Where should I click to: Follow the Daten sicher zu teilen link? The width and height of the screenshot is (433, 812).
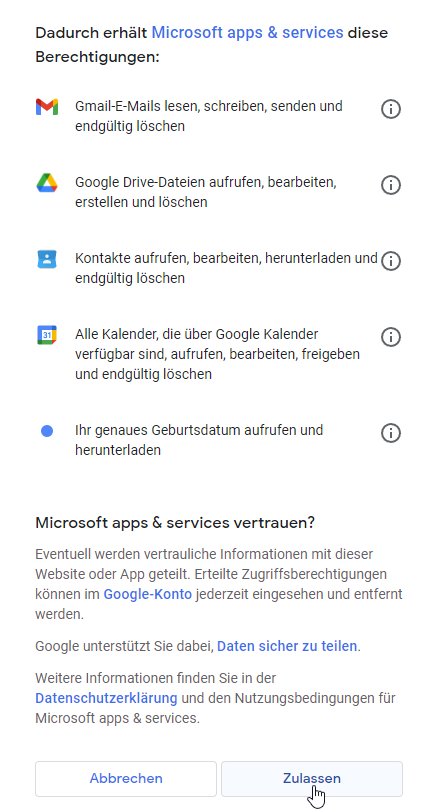pos(287,646)
